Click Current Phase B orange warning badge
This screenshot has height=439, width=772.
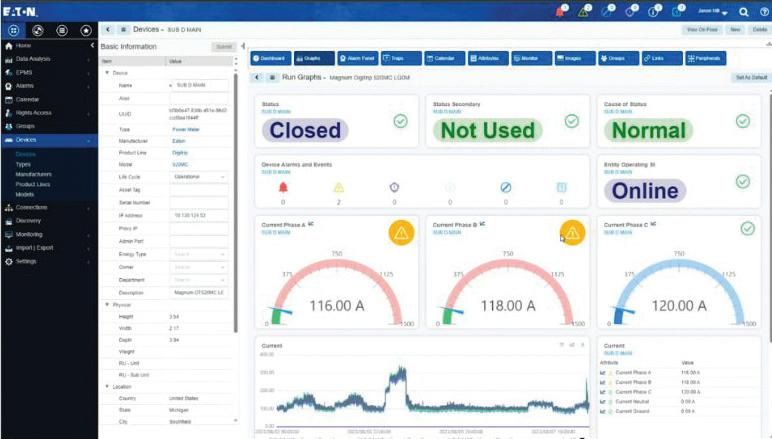pos(572,232)
